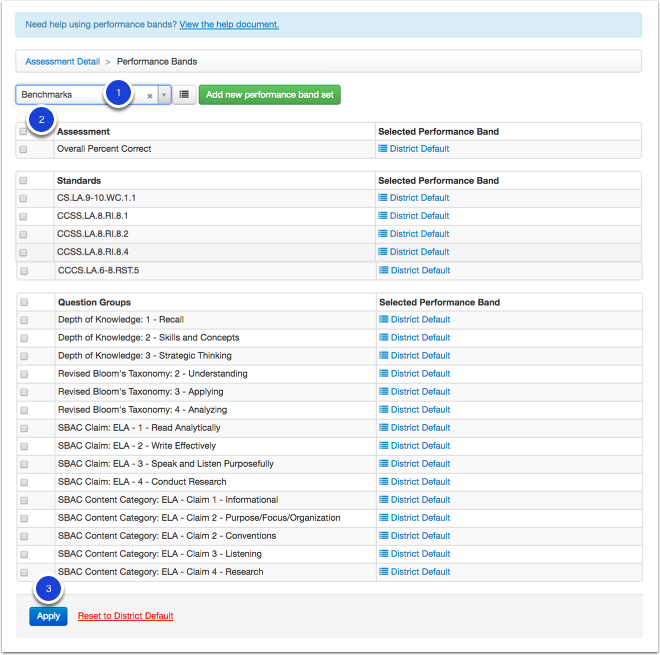Click band icon for Purpose/Focus/Organization row

coord(383,518)
